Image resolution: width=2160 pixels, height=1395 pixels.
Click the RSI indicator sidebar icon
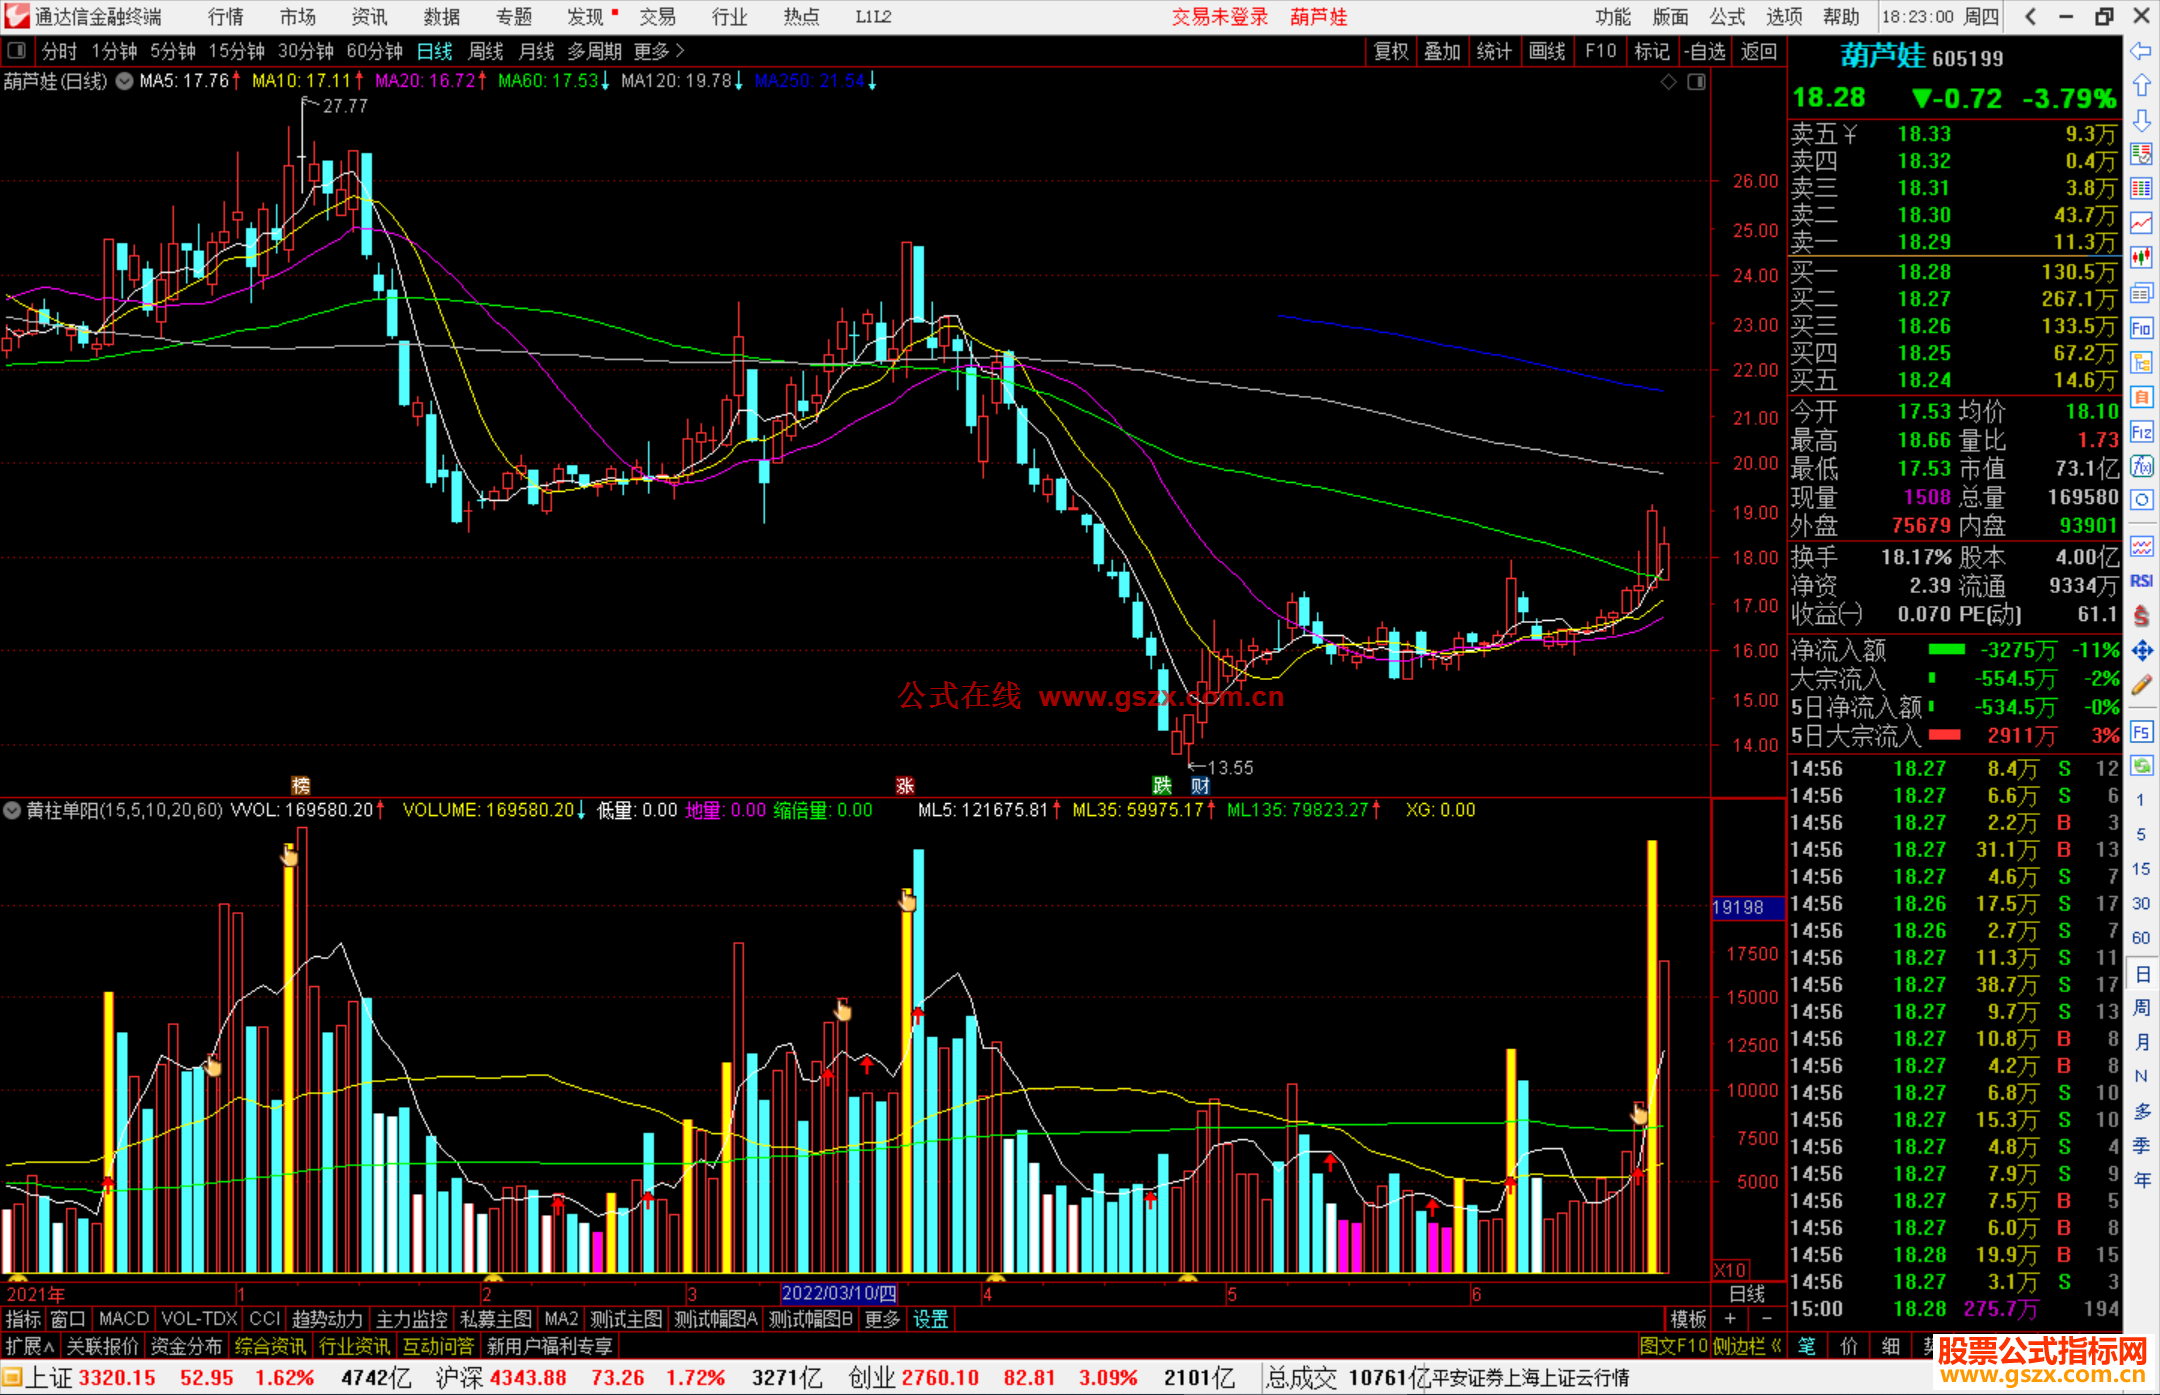click(x=2141, y=581)
